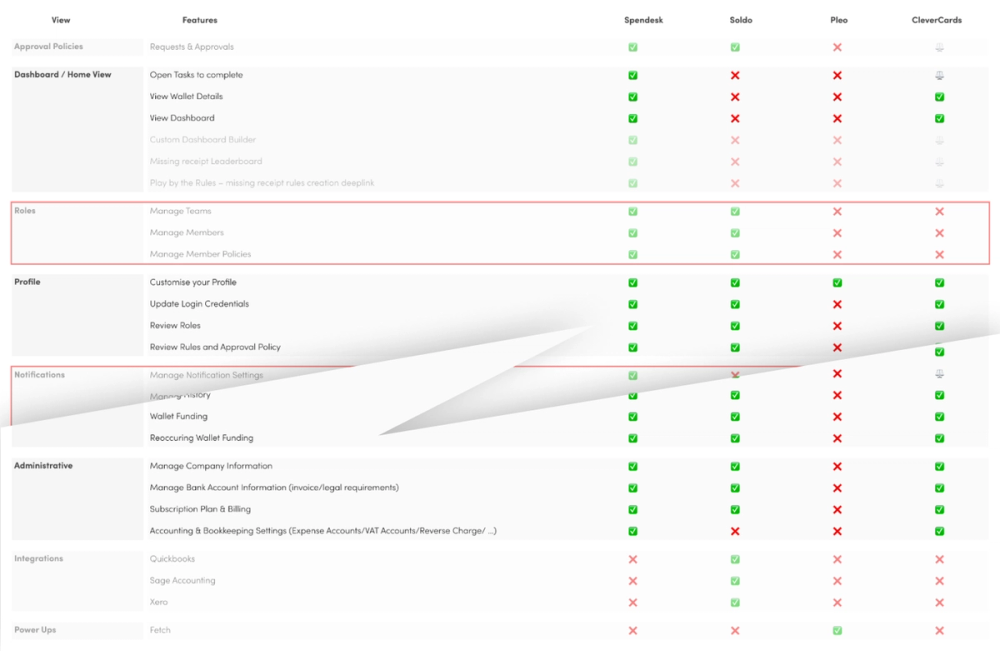Click the Manage Member Policies feature text

pyautogui.click(x=200, y=254)
